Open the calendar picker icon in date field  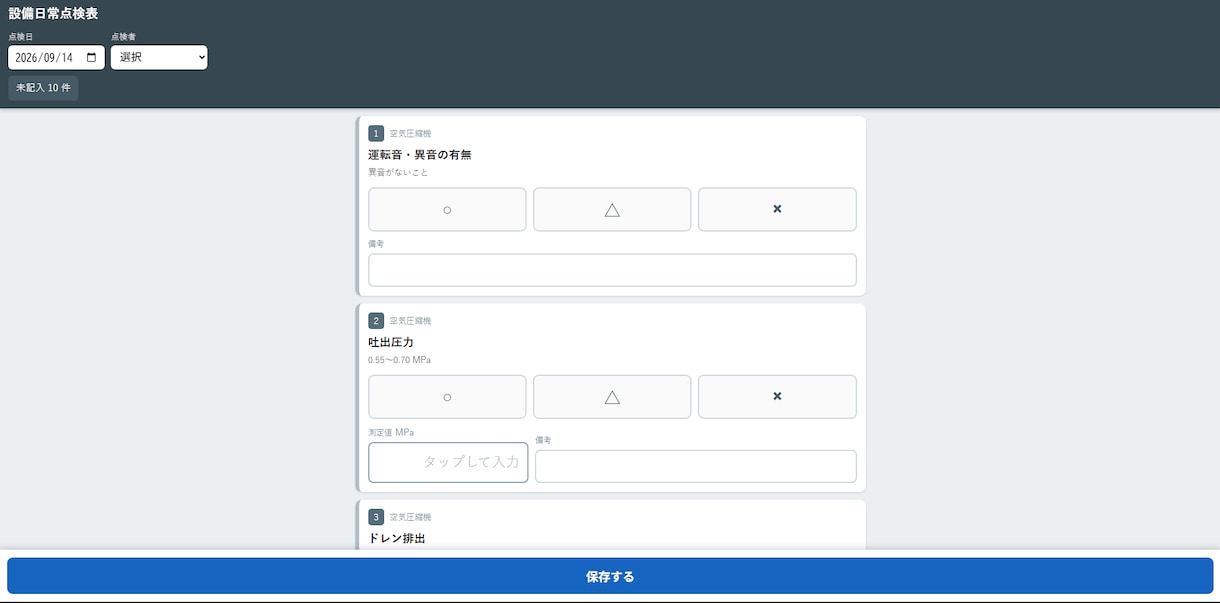[92, 58]
